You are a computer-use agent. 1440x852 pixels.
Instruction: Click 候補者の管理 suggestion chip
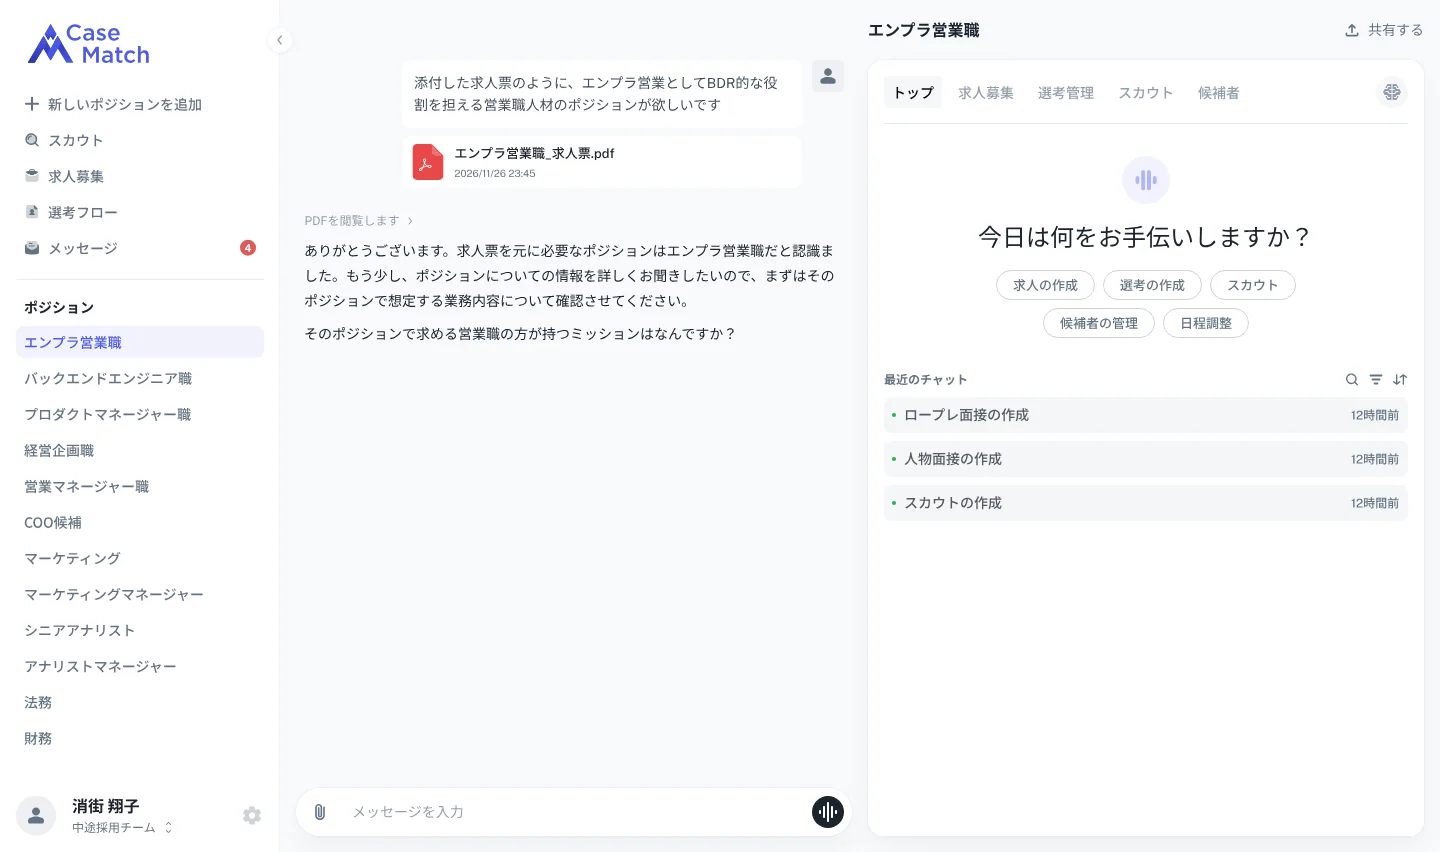(x=1099, y=323)
